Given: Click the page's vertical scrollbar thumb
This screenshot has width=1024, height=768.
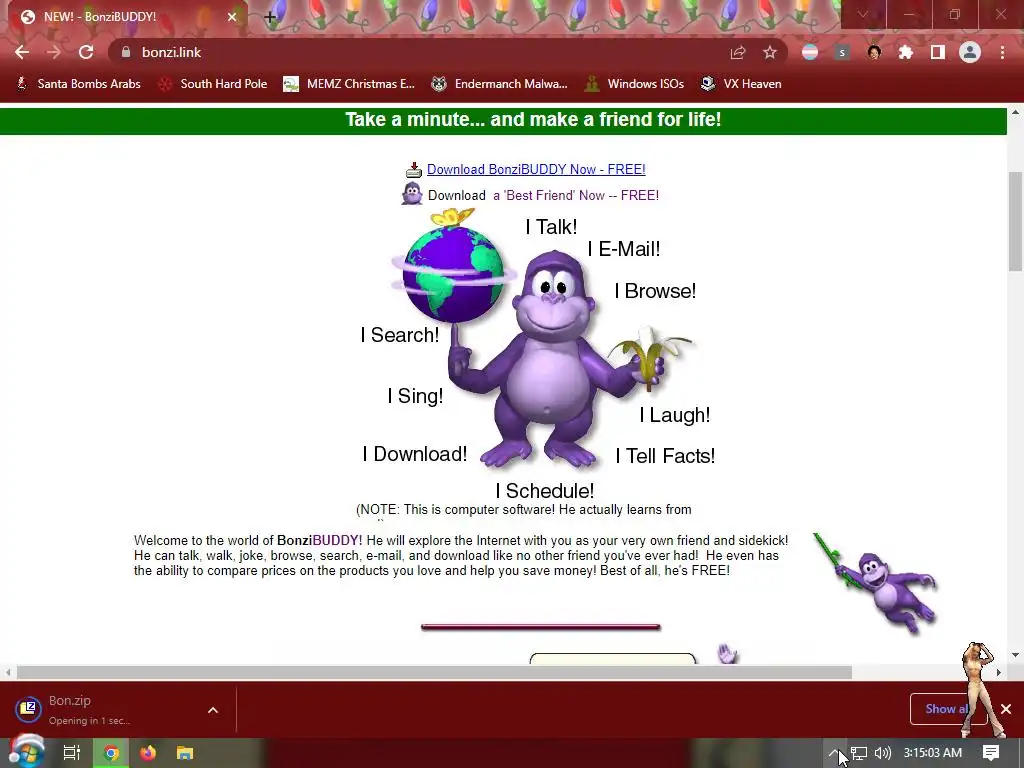Looking at the screenshot, I should pyautogui.click(x=1015, y=221).
